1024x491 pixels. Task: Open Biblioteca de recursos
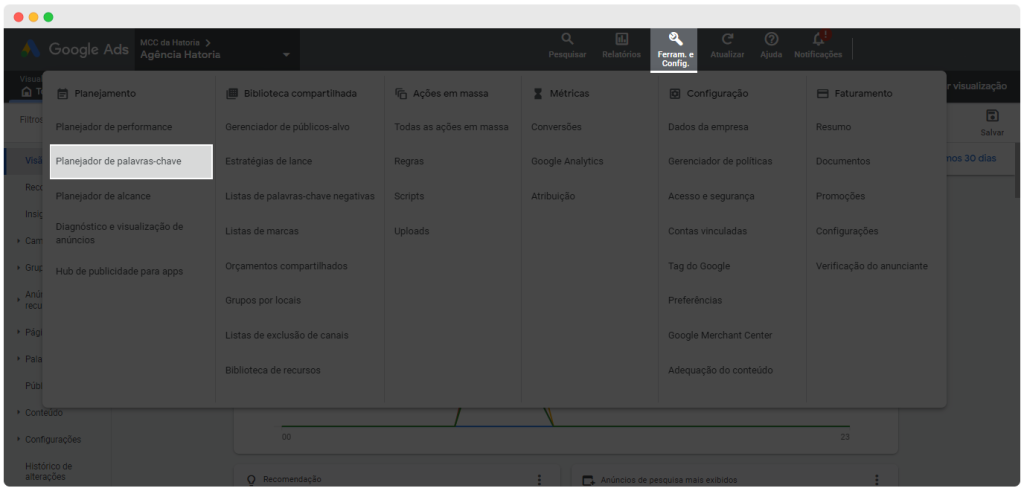273,370
